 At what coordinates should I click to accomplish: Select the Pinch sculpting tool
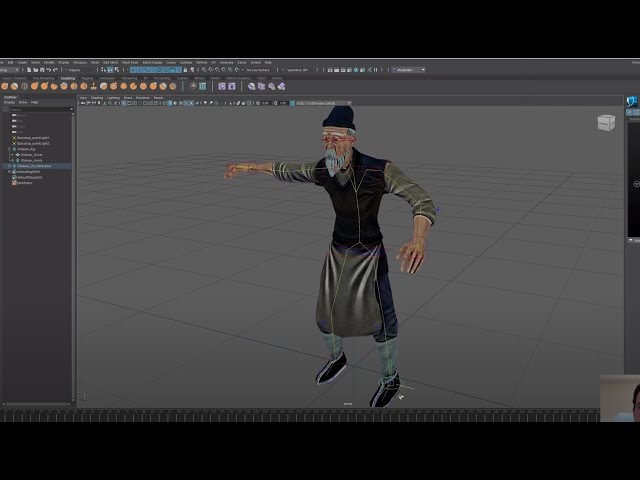click(x=44, y=86)
